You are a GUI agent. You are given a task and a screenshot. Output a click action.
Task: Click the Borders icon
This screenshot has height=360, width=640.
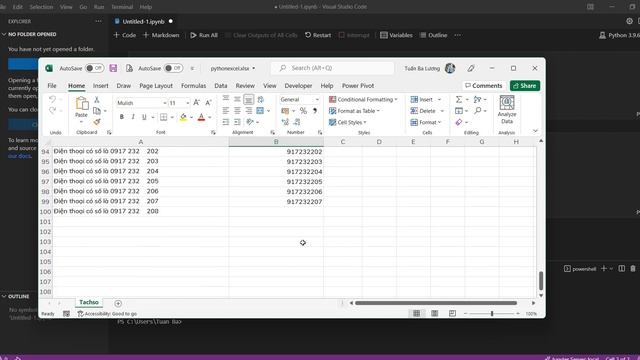click(x=164, y=117)
